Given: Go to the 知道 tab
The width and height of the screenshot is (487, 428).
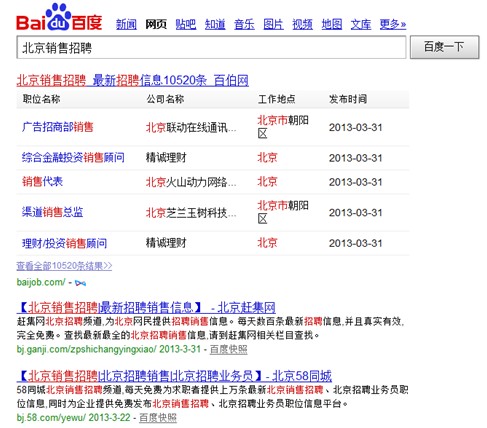Looking at the screenshot, I should 215,24.
